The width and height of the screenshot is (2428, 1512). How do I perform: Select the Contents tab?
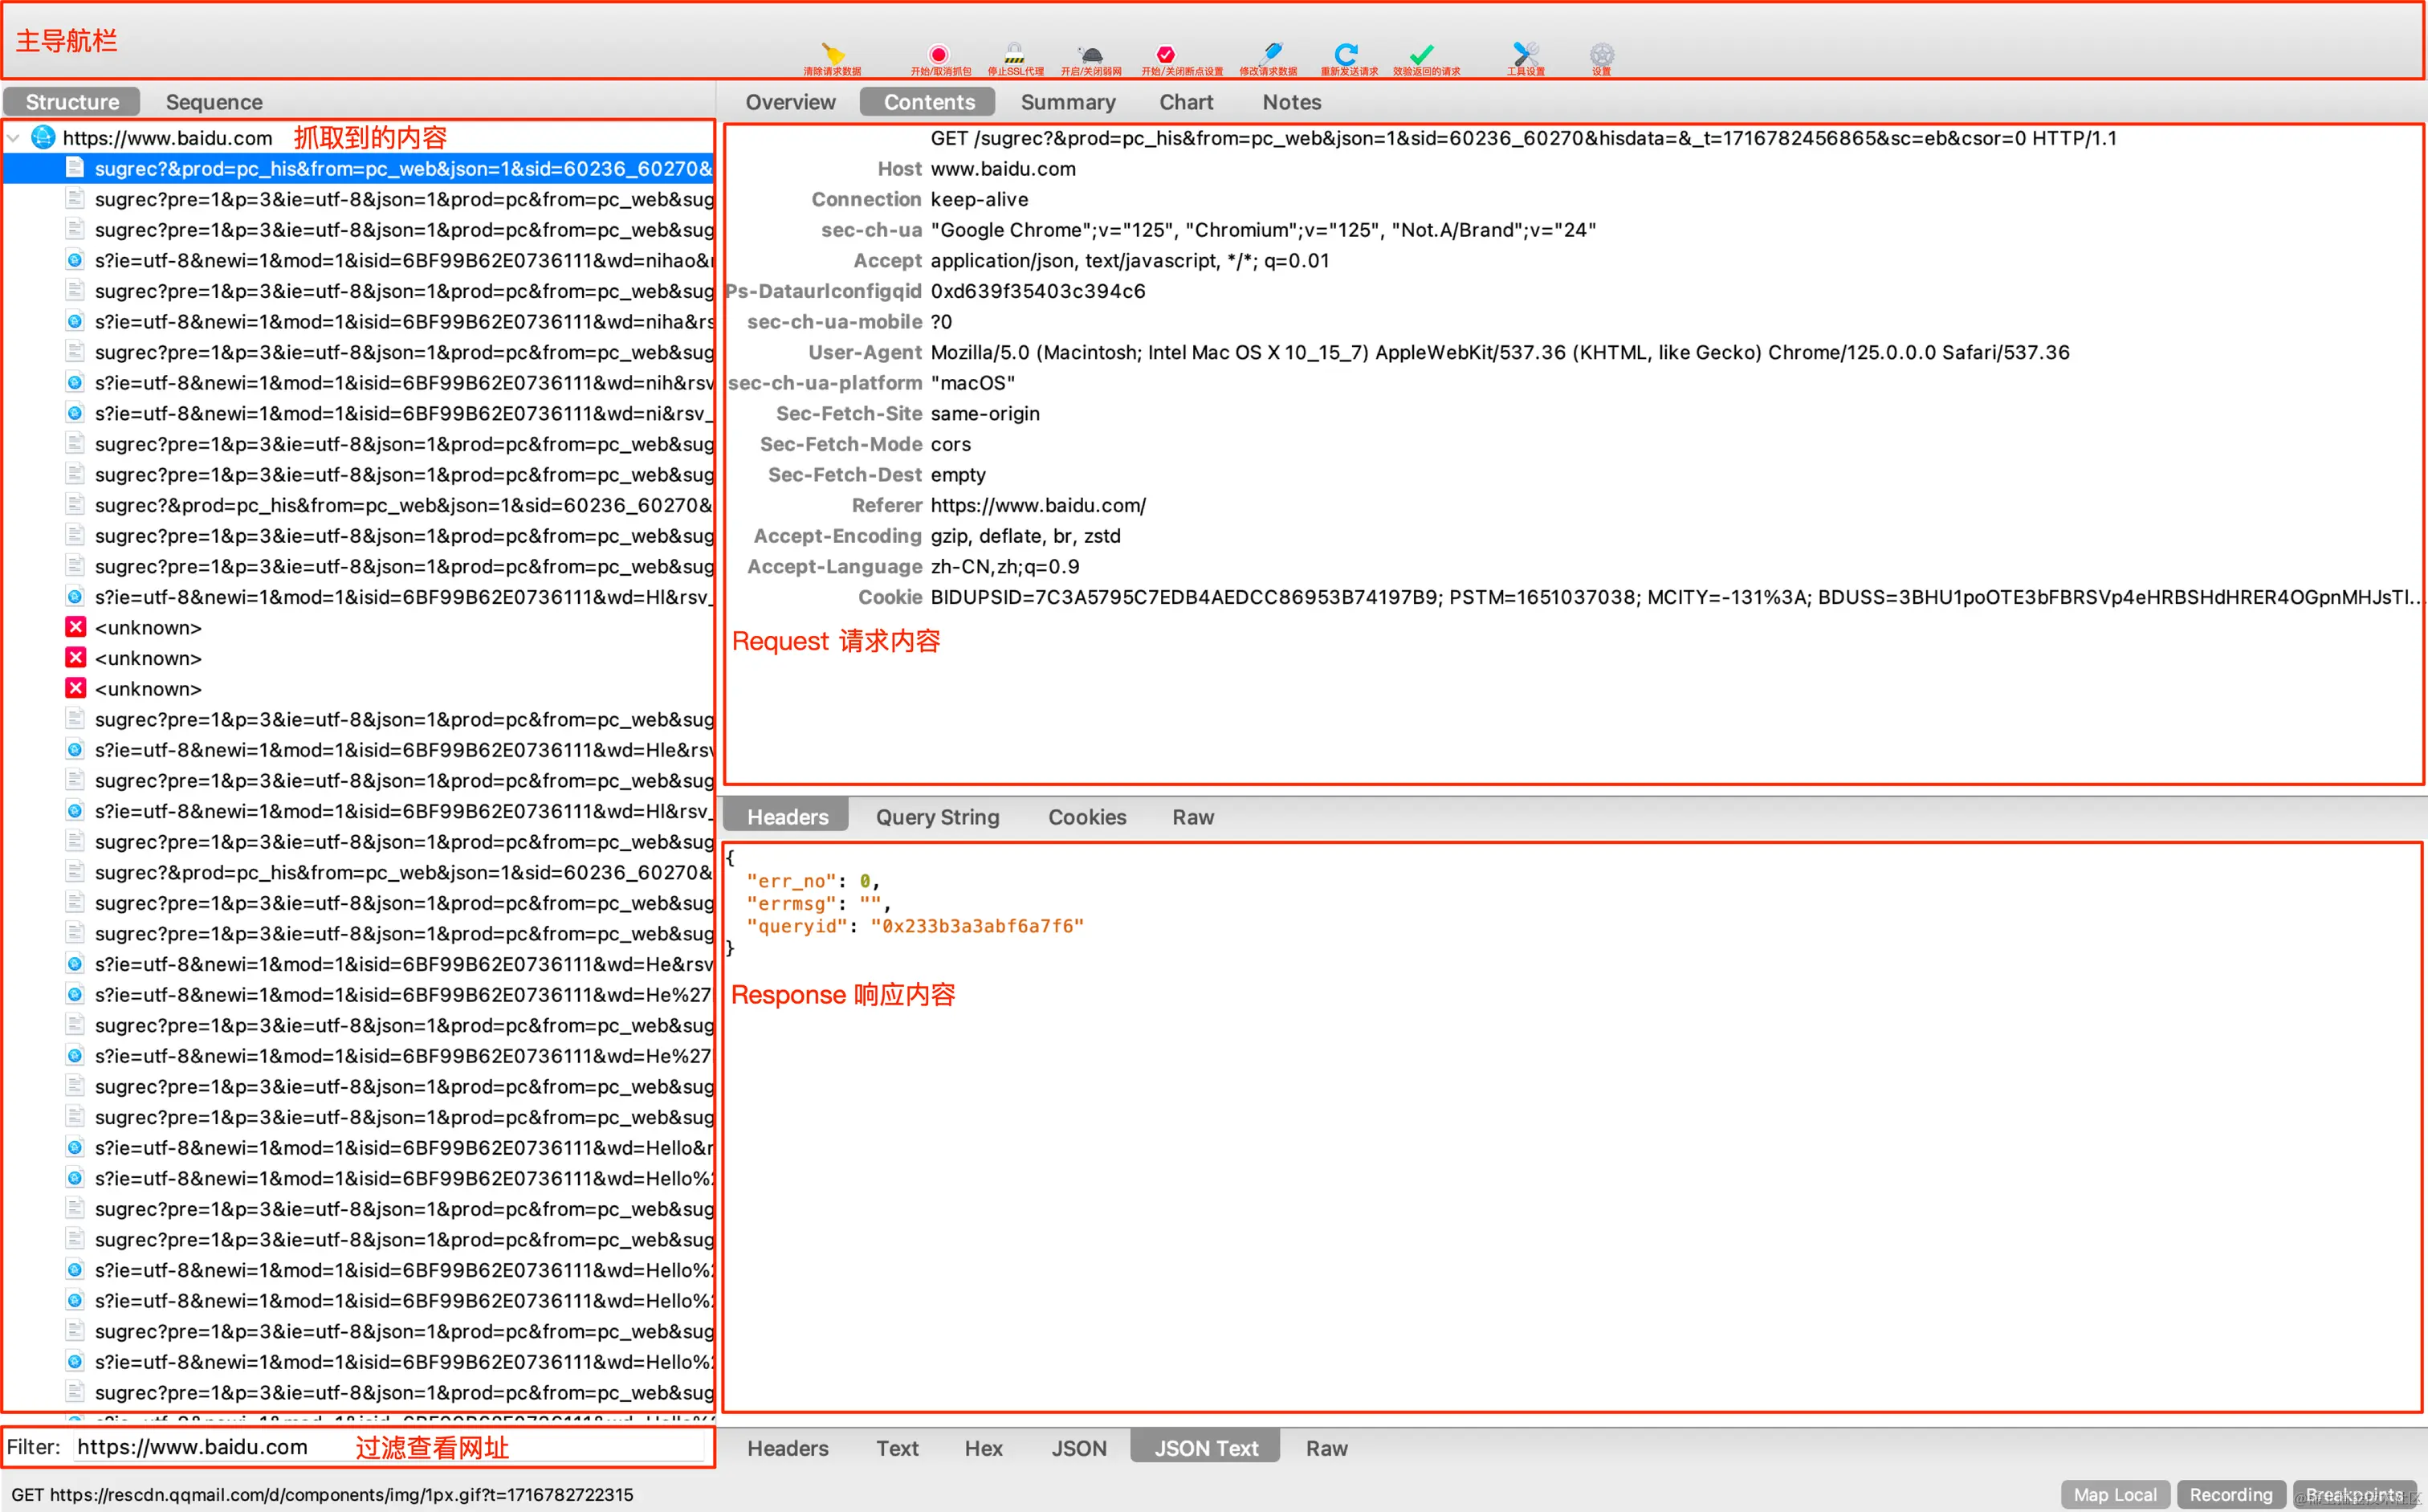click(x=929, y=102)
